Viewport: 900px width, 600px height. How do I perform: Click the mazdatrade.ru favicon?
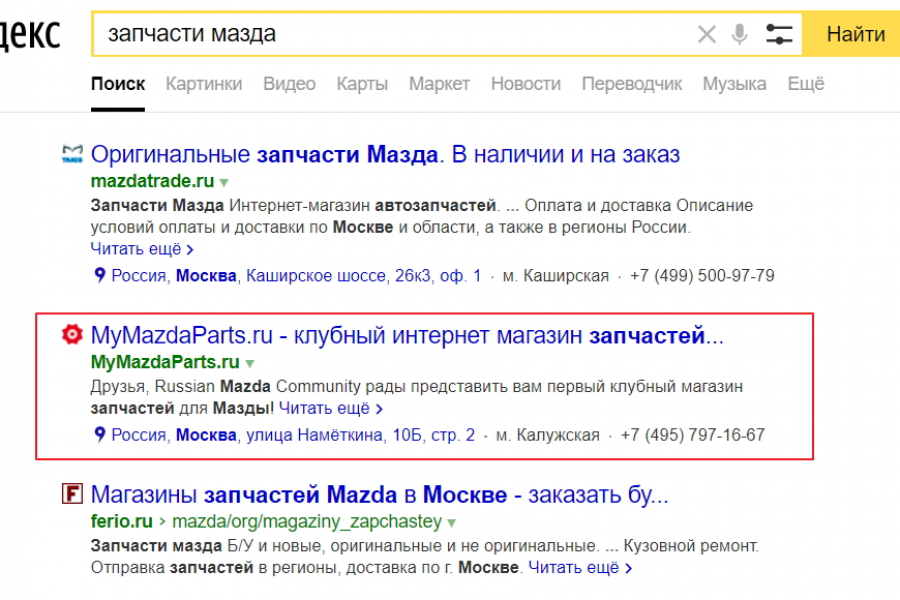tap(72, 154)
